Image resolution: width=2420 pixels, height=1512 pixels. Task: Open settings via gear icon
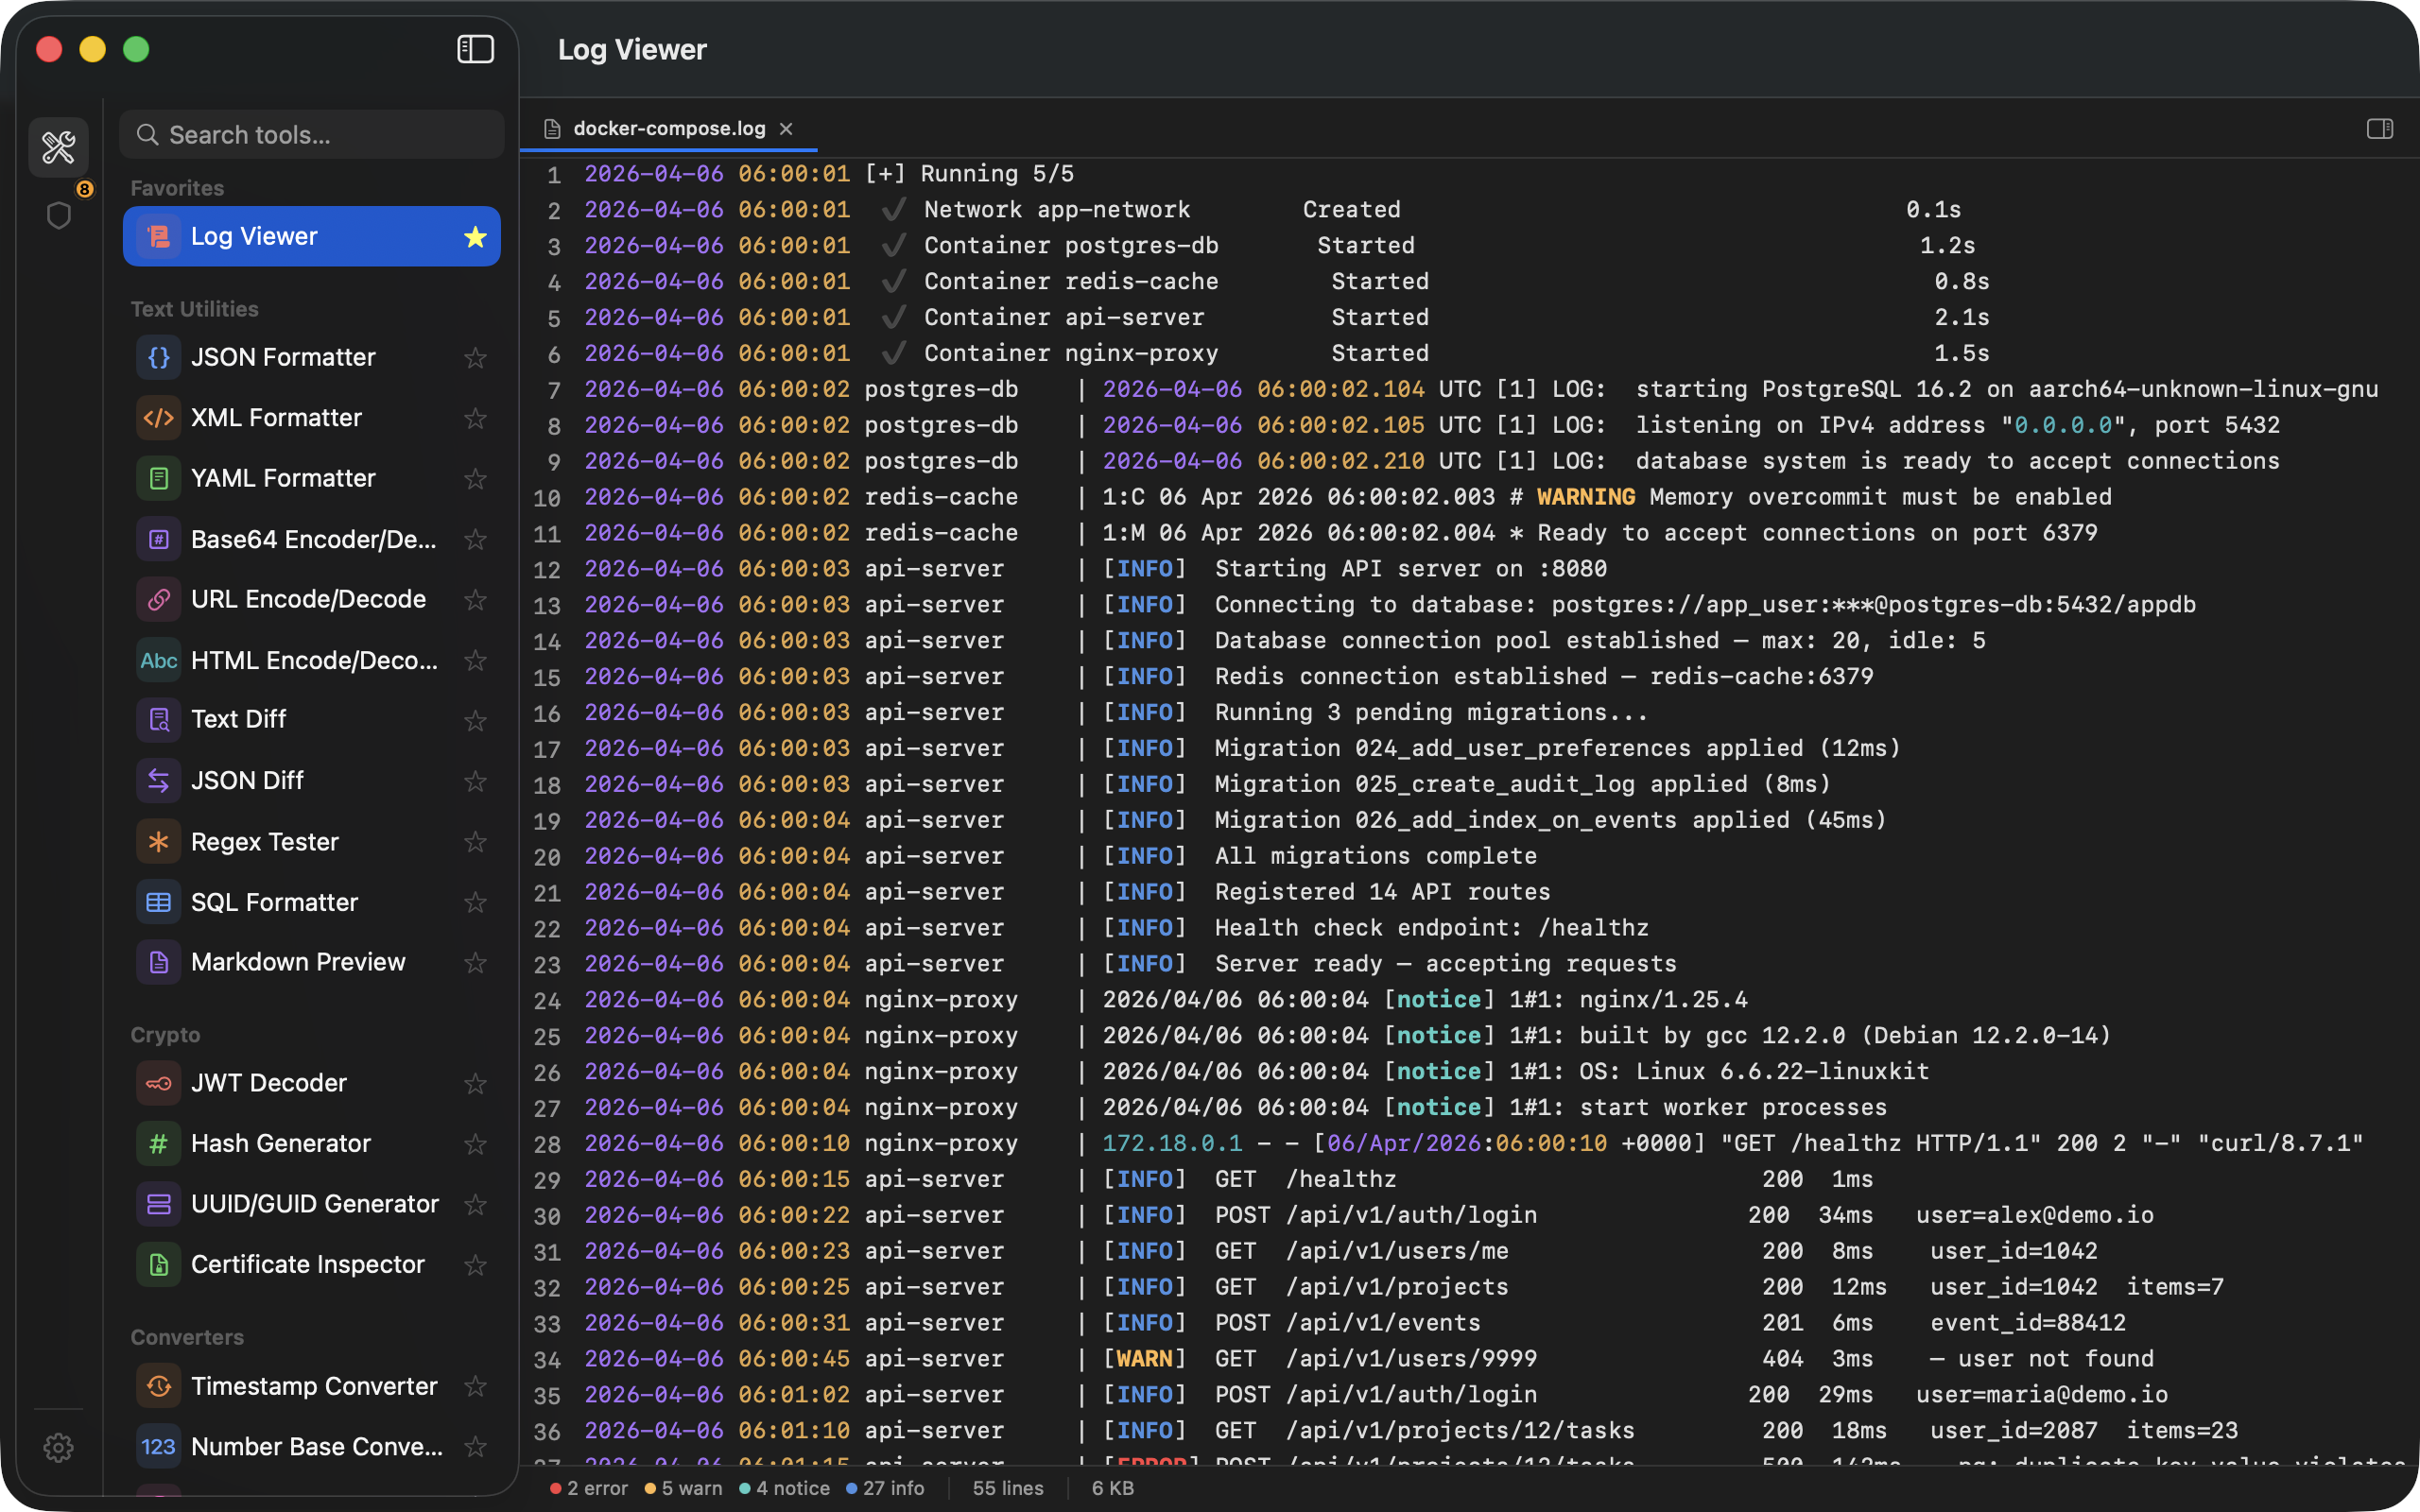tap(58, 1447)
